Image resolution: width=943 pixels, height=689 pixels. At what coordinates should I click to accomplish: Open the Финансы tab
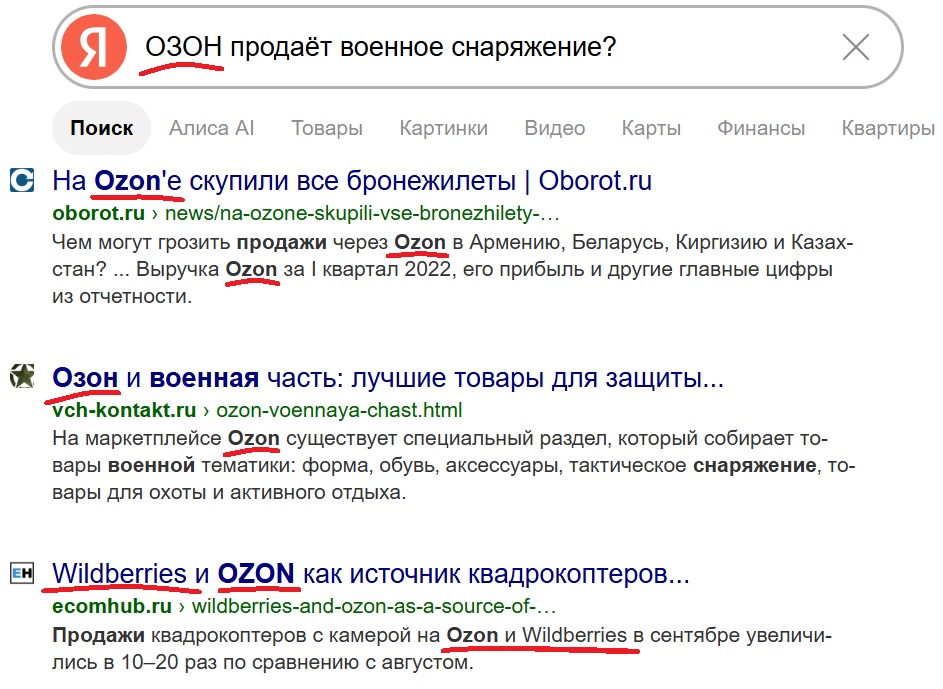pyautogui.click(x=761, y=128)
